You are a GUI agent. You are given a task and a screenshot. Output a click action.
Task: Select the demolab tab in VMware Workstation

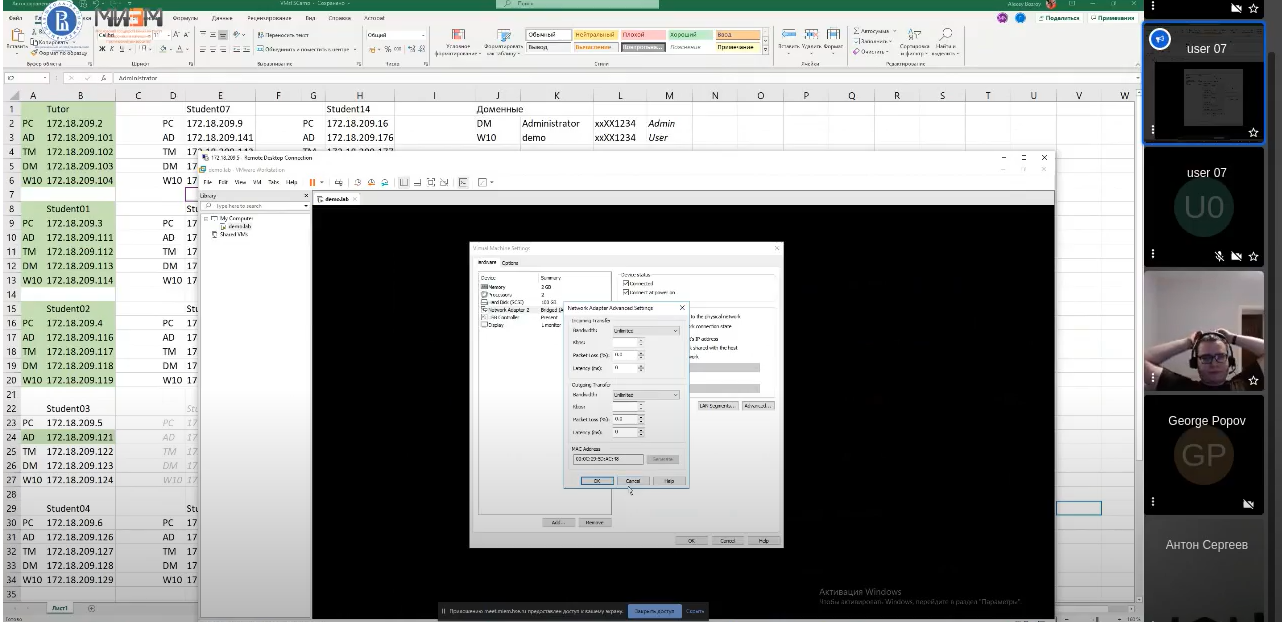(x=333, y=199)
